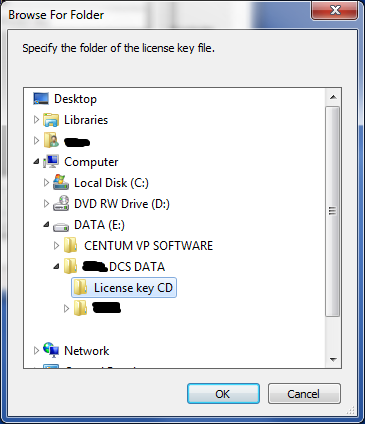Click the Computer icon in tree
Viewport: 365px width, 424px height.
tap(51, 162)
